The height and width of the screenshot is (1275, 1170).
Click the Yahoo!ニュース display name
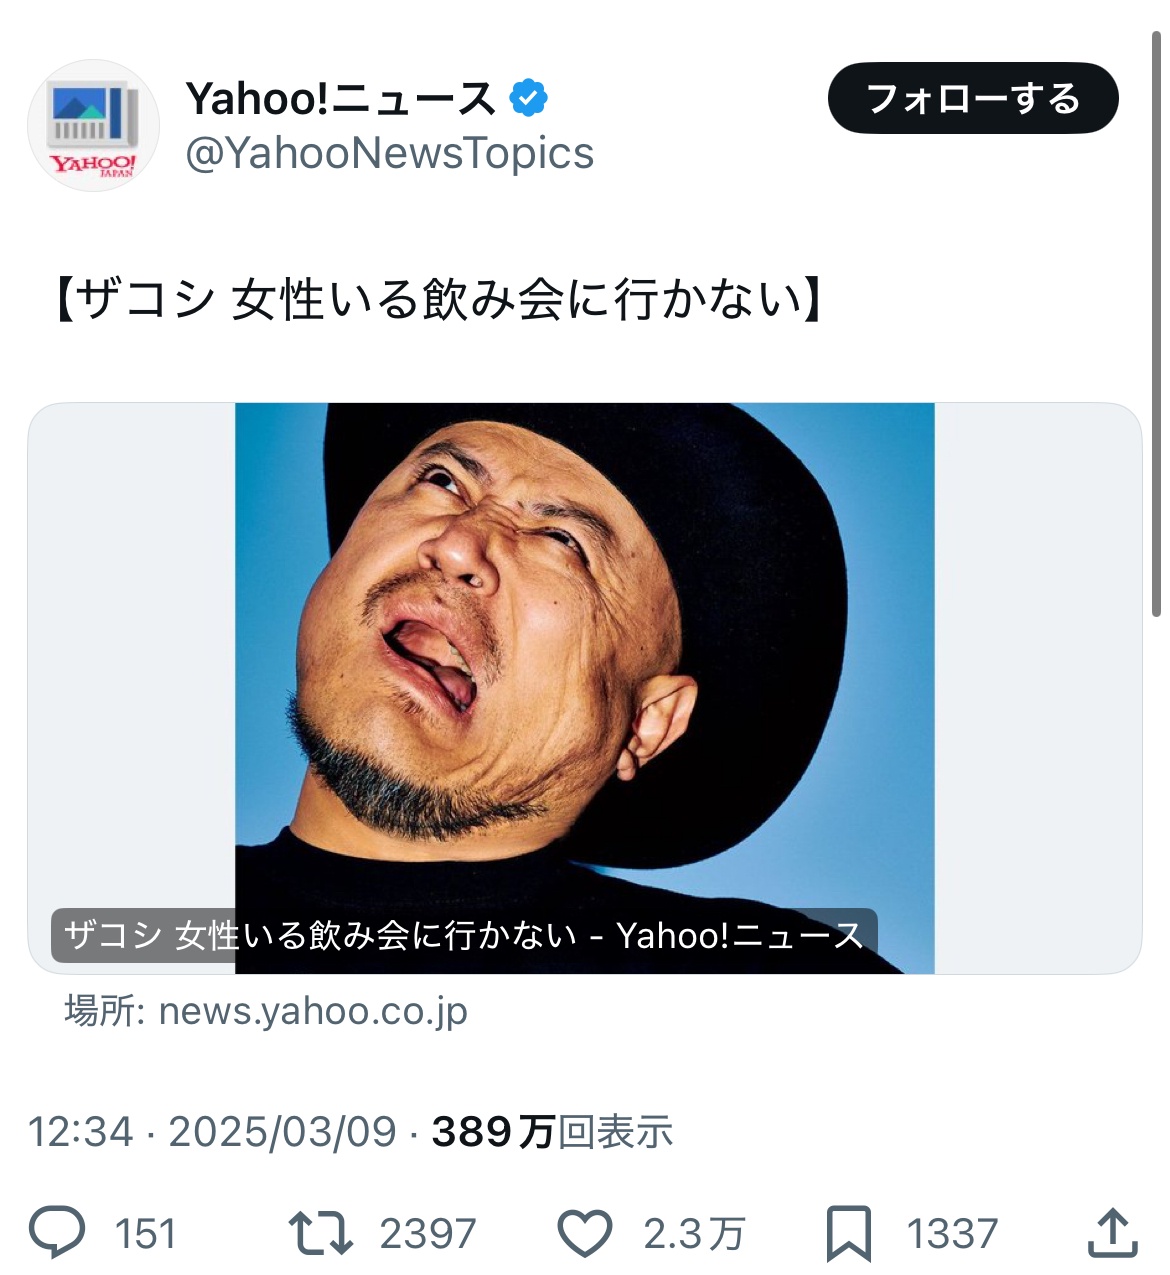(340, 98)
